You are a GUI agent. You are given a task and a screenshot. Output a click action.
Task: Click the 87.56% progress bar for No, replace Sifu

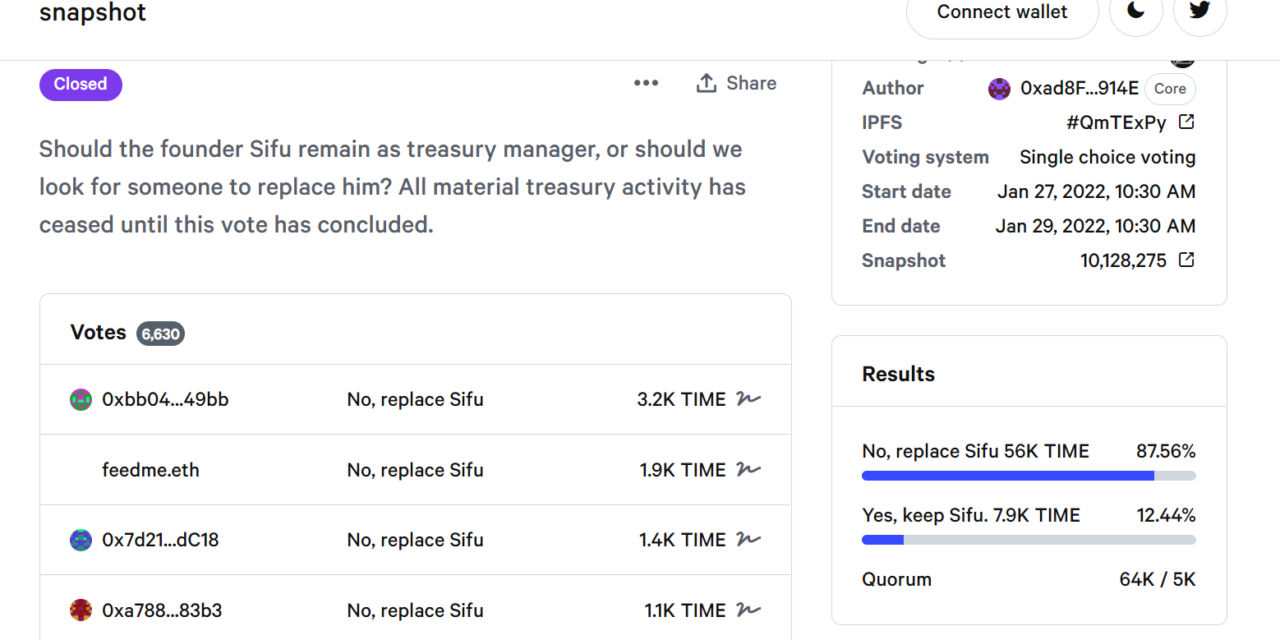pyautogui.click(x=1028, y=475)
